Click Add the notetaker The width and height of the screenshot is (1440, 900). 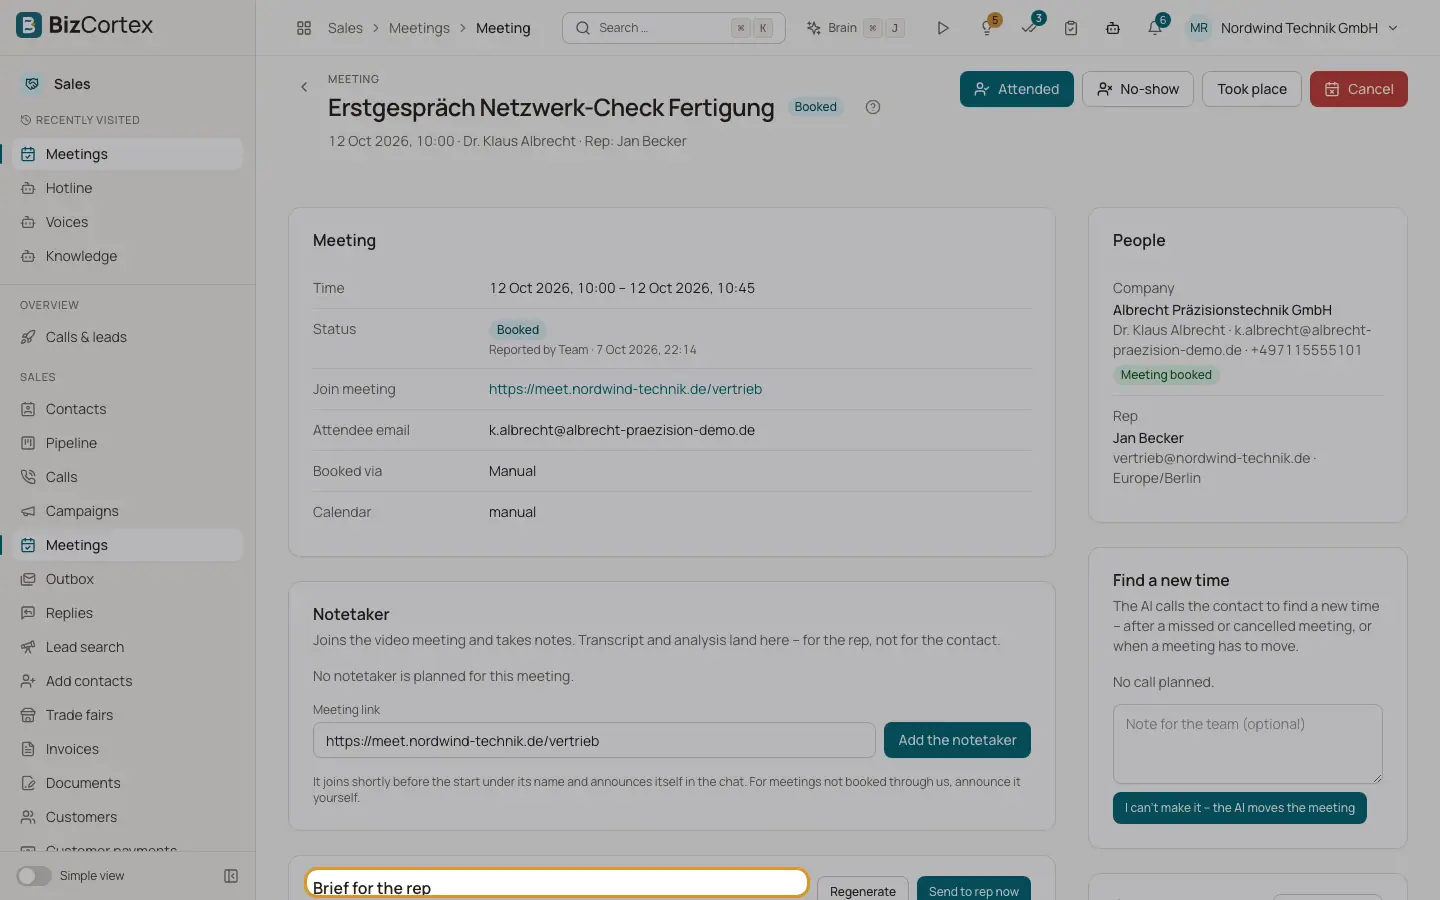click(x=957, y=740)
